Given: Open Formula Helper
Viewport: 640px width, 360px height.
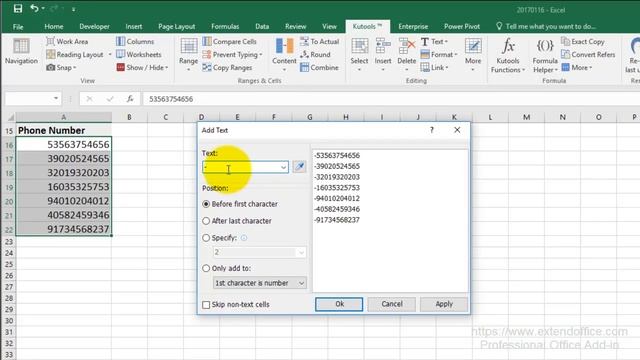Looking at the screenshot, I should coord(545,56).
